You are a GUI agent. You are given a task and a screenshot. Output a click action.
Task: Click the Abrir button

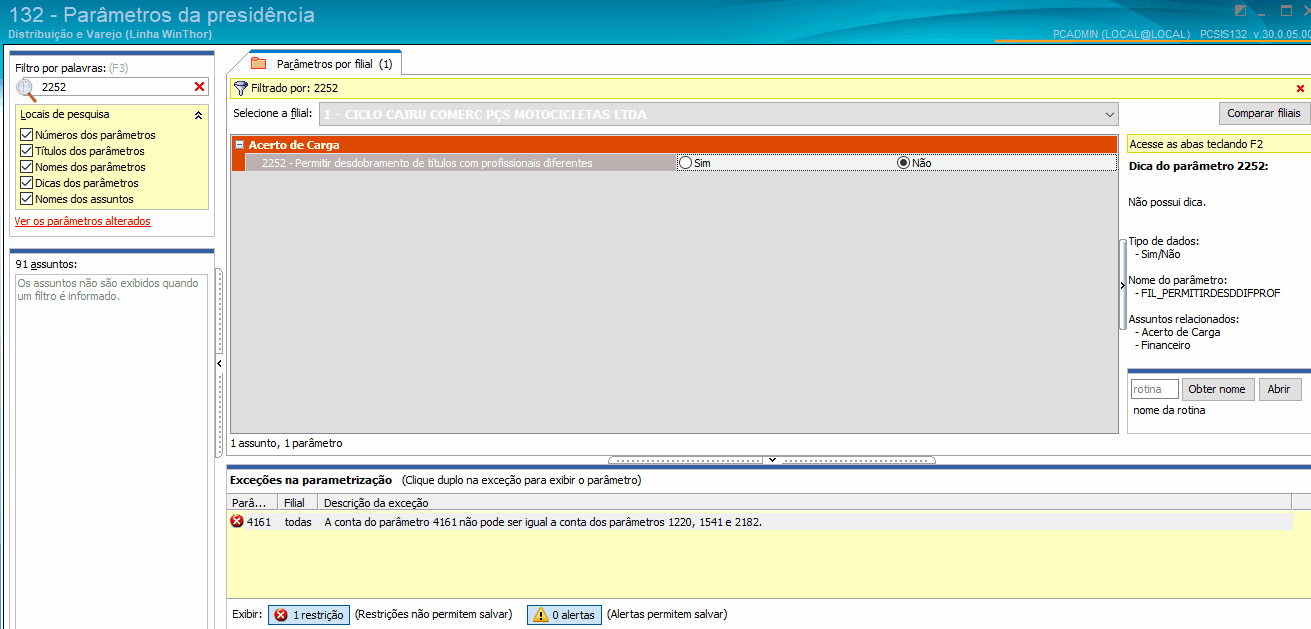click(1279, 389)
